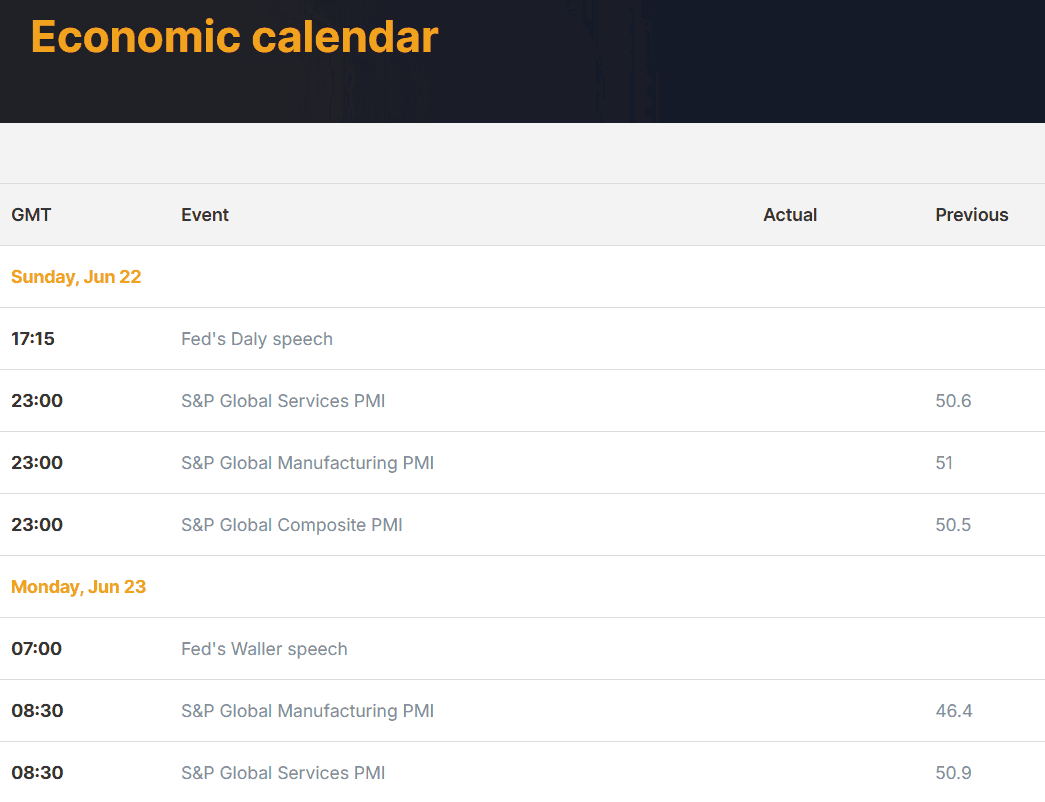The width and height of the screenshot is (1045, 802).
Task: Open the S&P Global Composite PMI event
Action: point(291,525)
